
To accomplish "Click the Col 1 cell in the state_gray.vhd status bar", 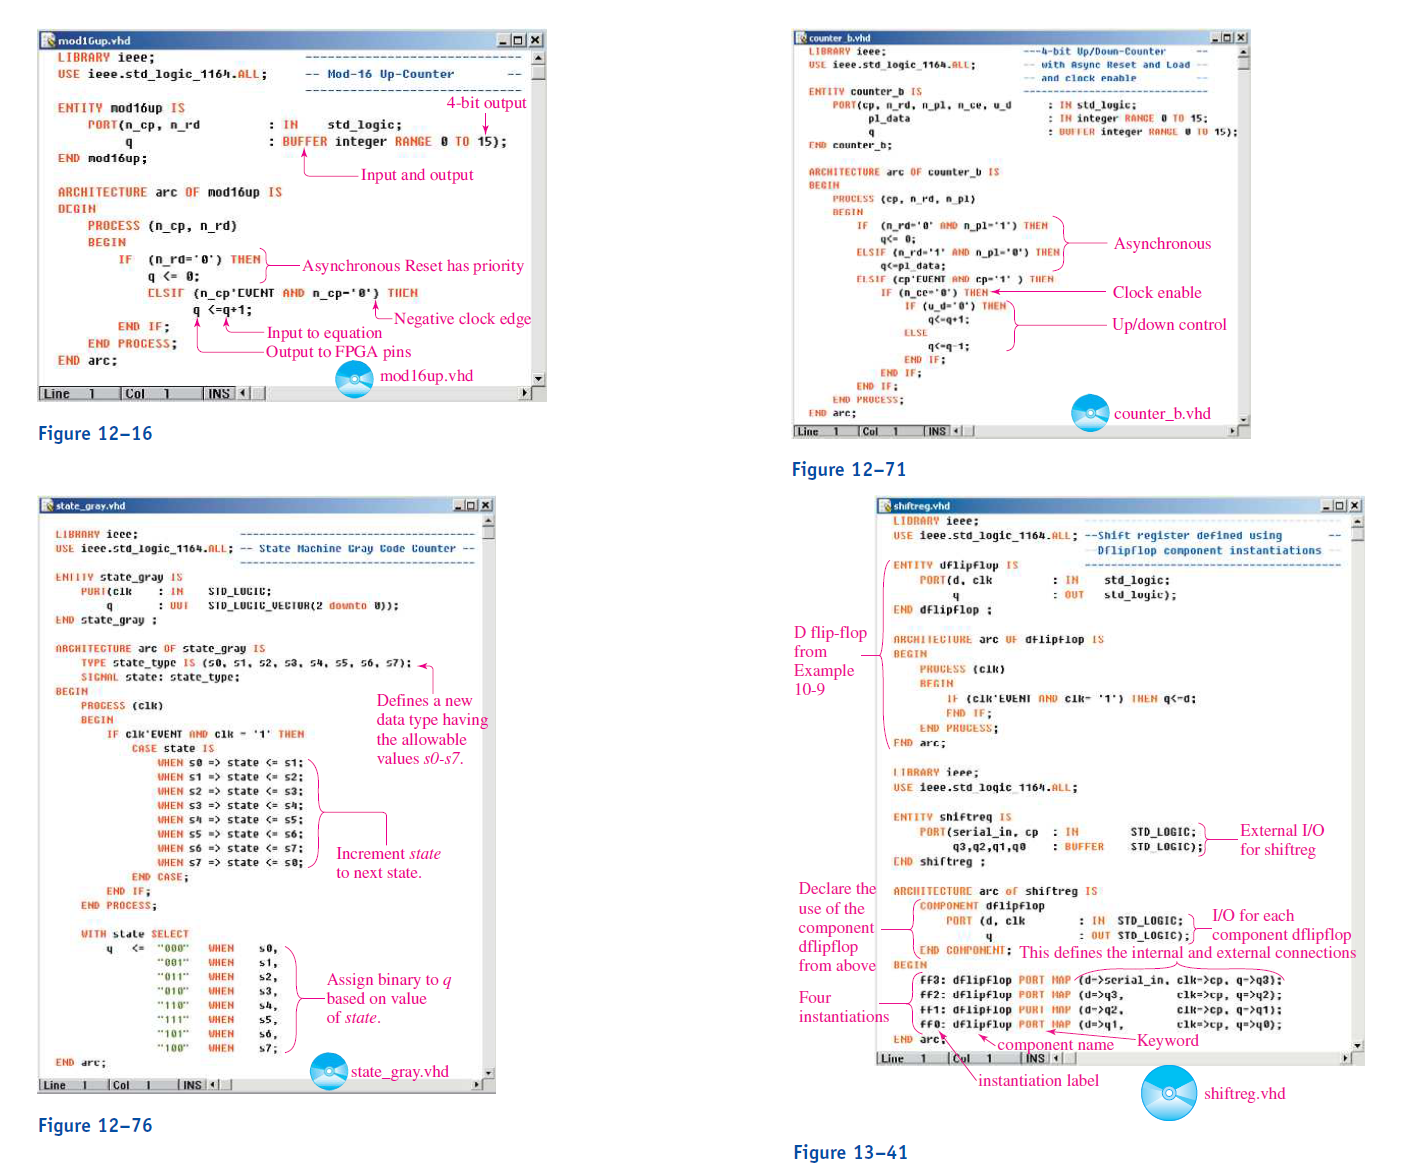I will click(x=143, y=1084).
